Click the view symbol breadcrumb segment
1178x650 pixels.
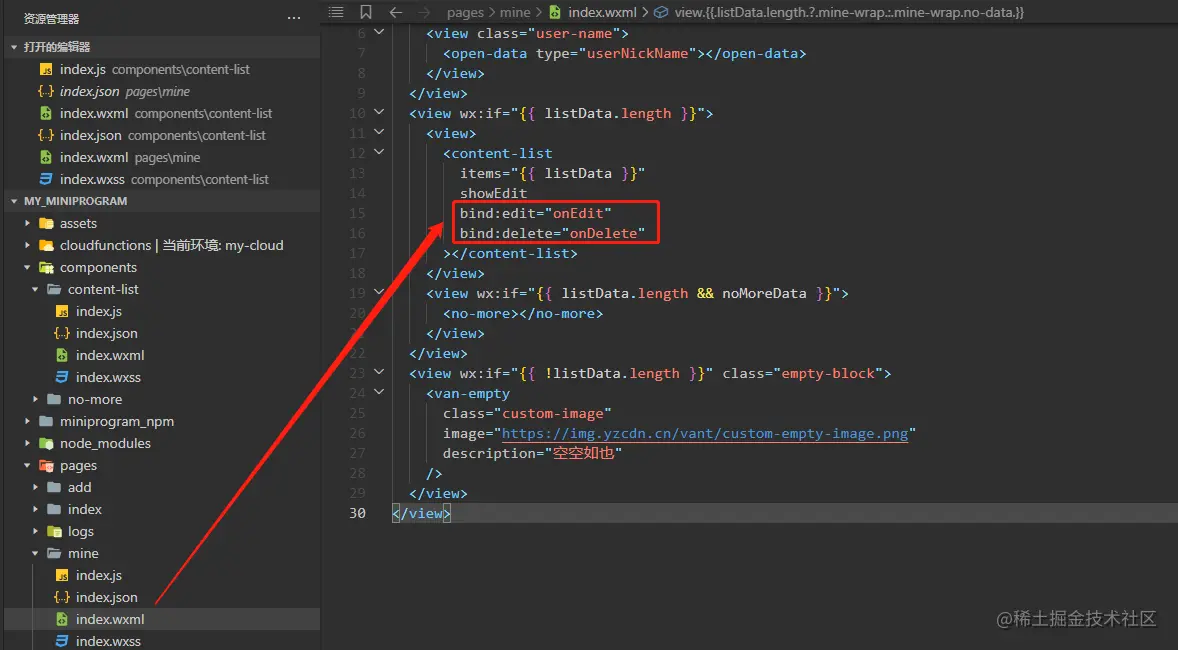coord(849,12)
